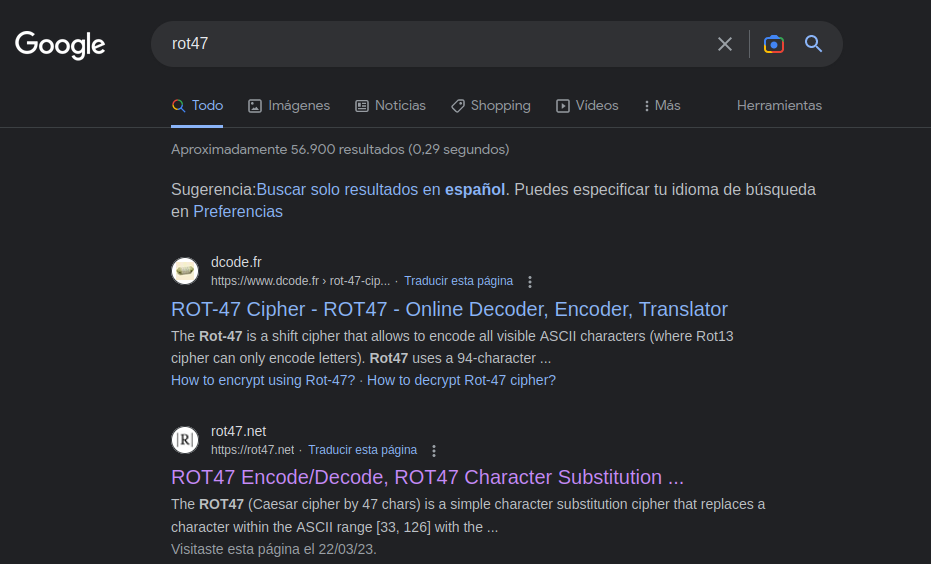Click the Google logo

pos(60,45)
